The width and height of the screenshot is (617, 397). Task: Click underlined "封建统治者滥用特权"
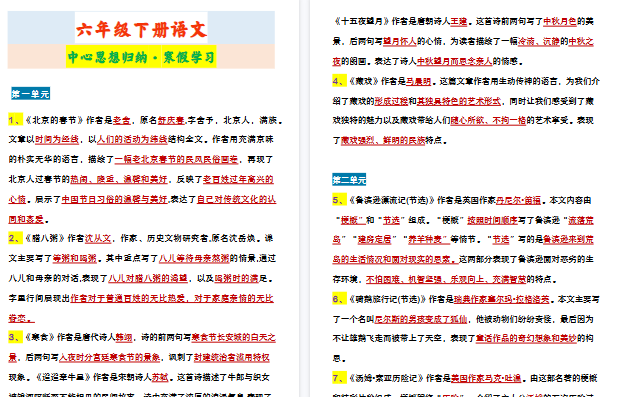(x=232, y=357)
